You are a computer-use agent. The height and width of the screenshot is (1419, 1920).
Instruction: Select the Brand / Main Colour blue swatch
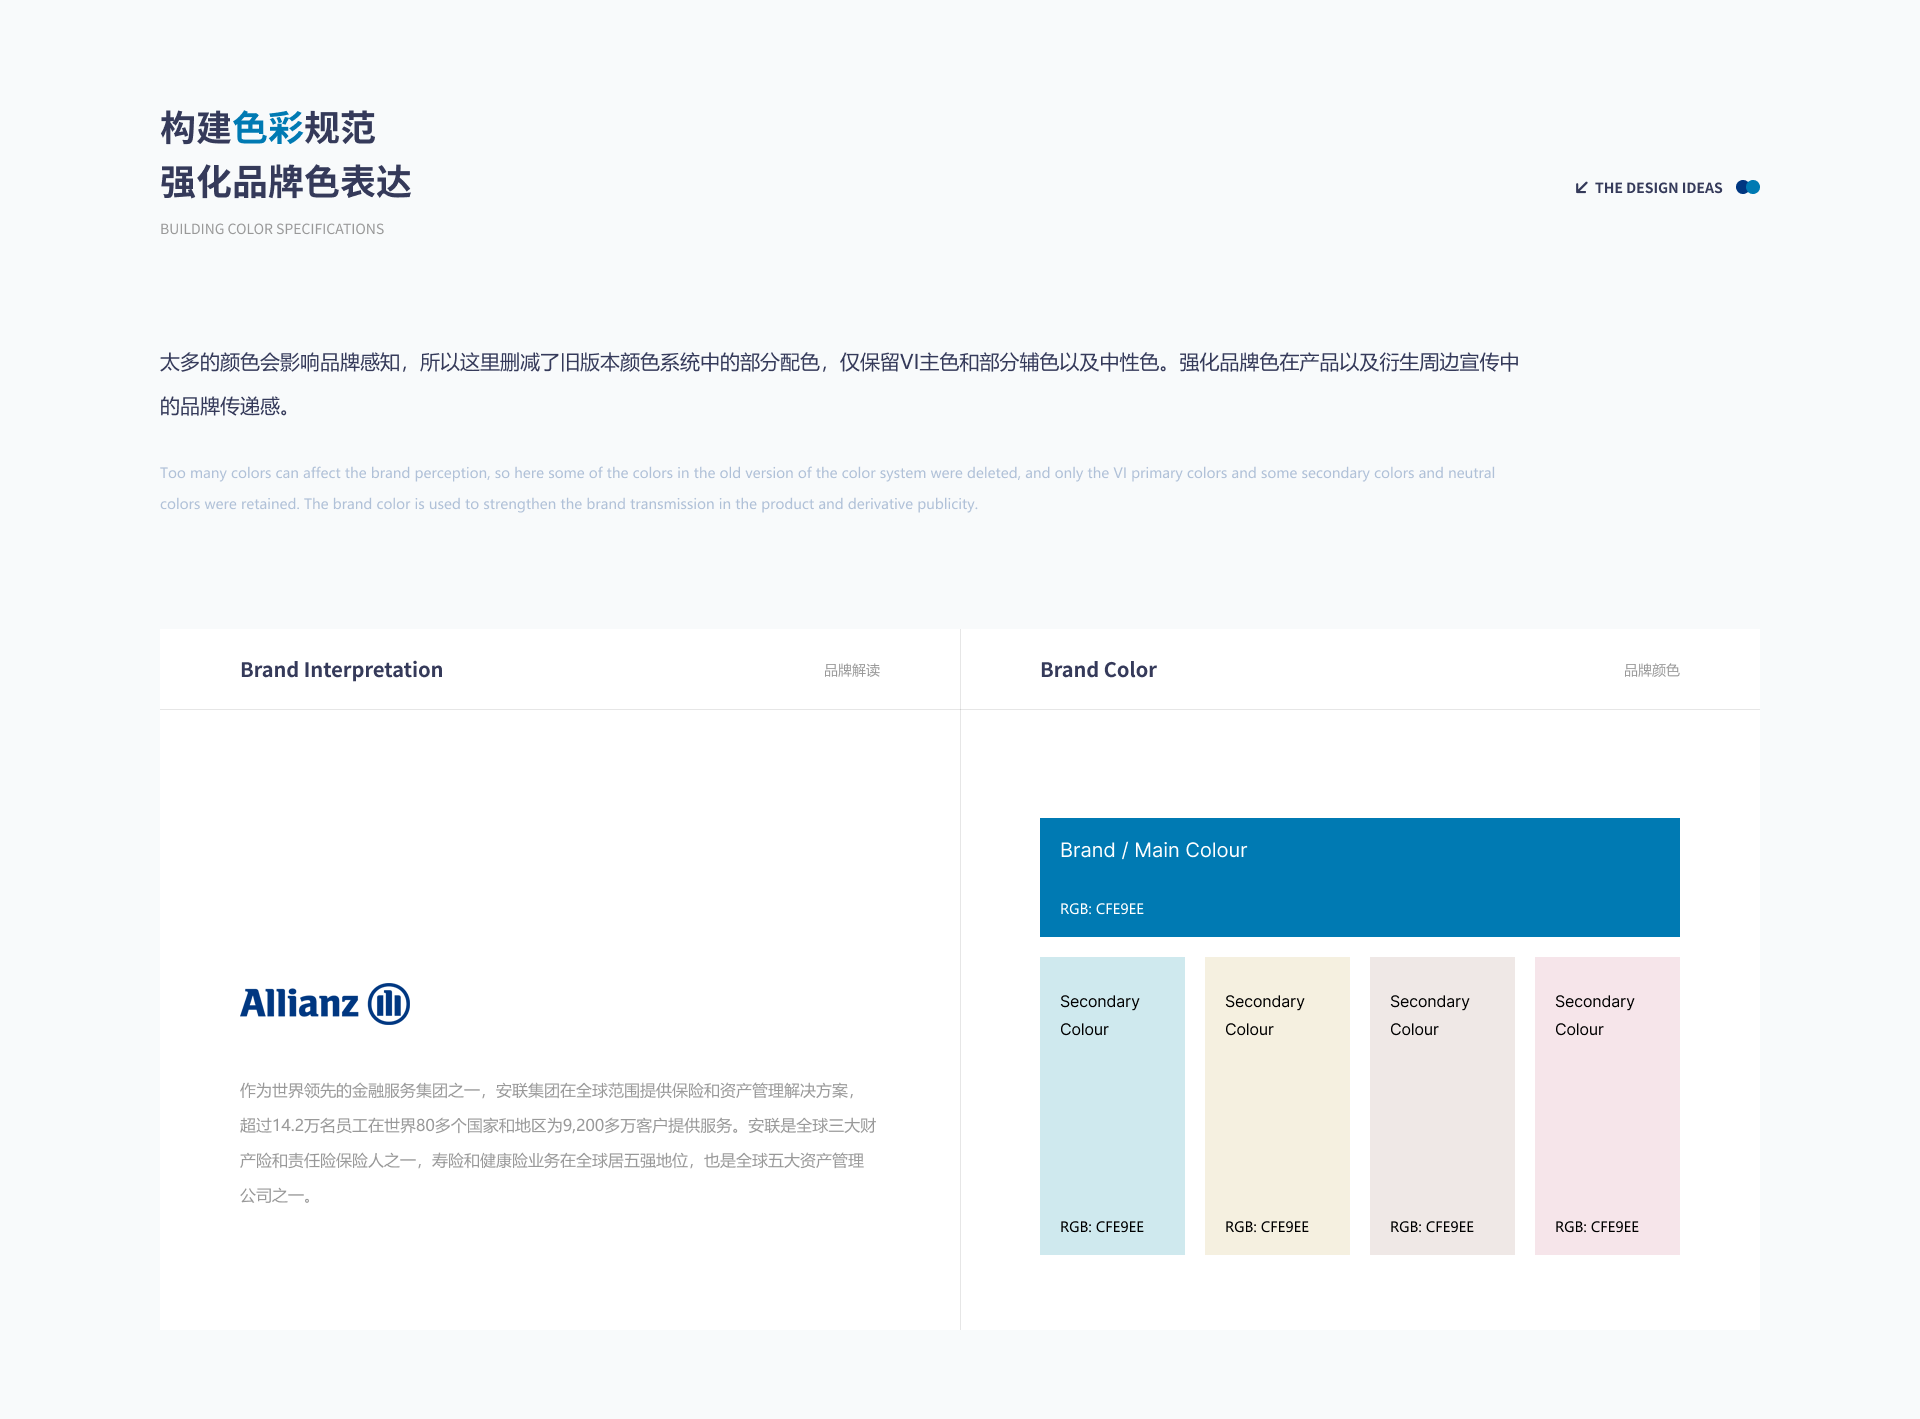click(x=1359, y=877)
